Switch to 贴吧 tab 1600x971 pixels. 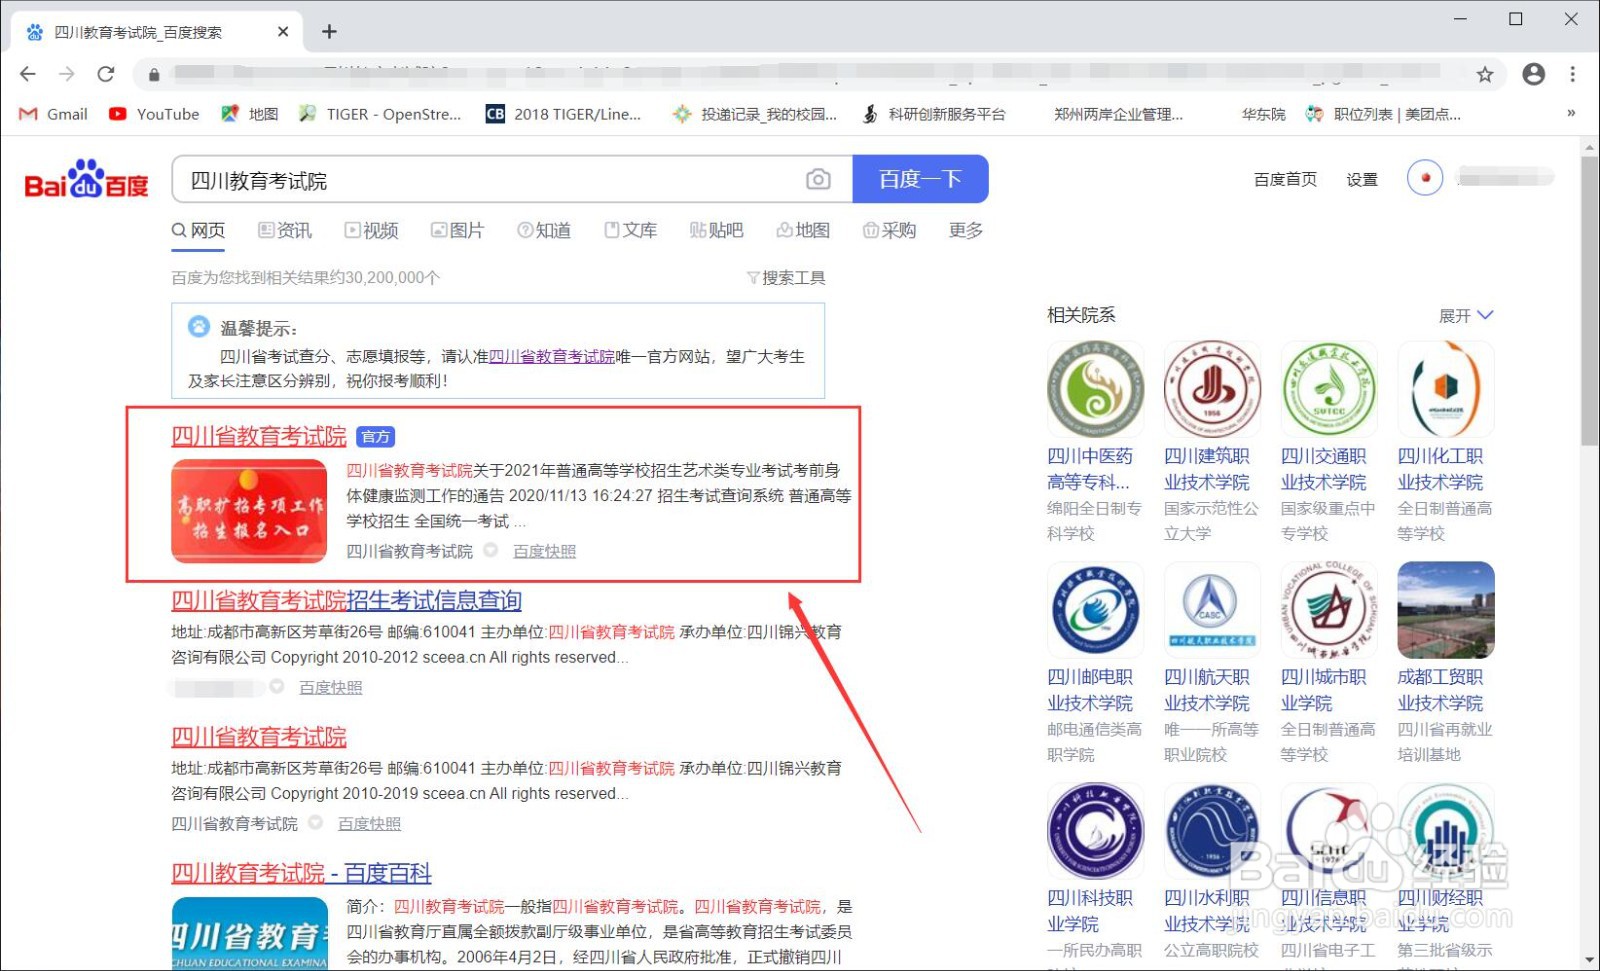(717, 231)
